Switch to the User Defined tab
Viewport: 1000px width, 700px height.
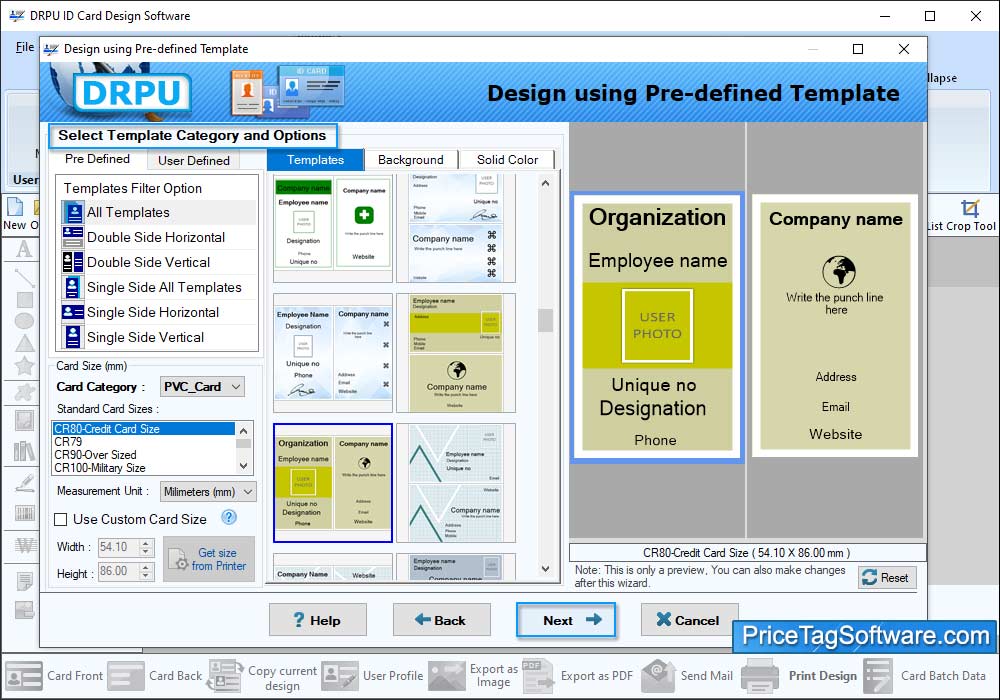[194, 161]
